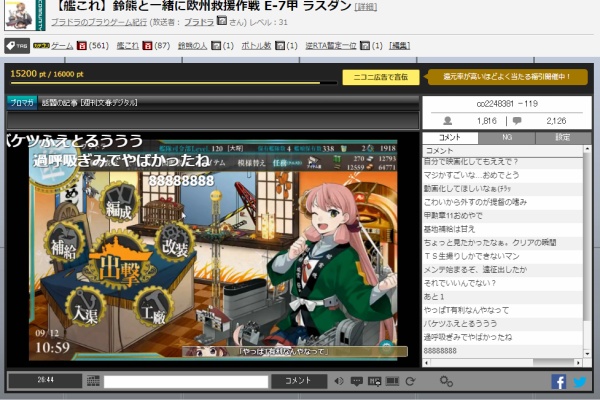Image resolution: width=600 pixels, height=400 pixels.
Task: Toggle comment display speech bubble icon
Action: click(x=357, y=381)
